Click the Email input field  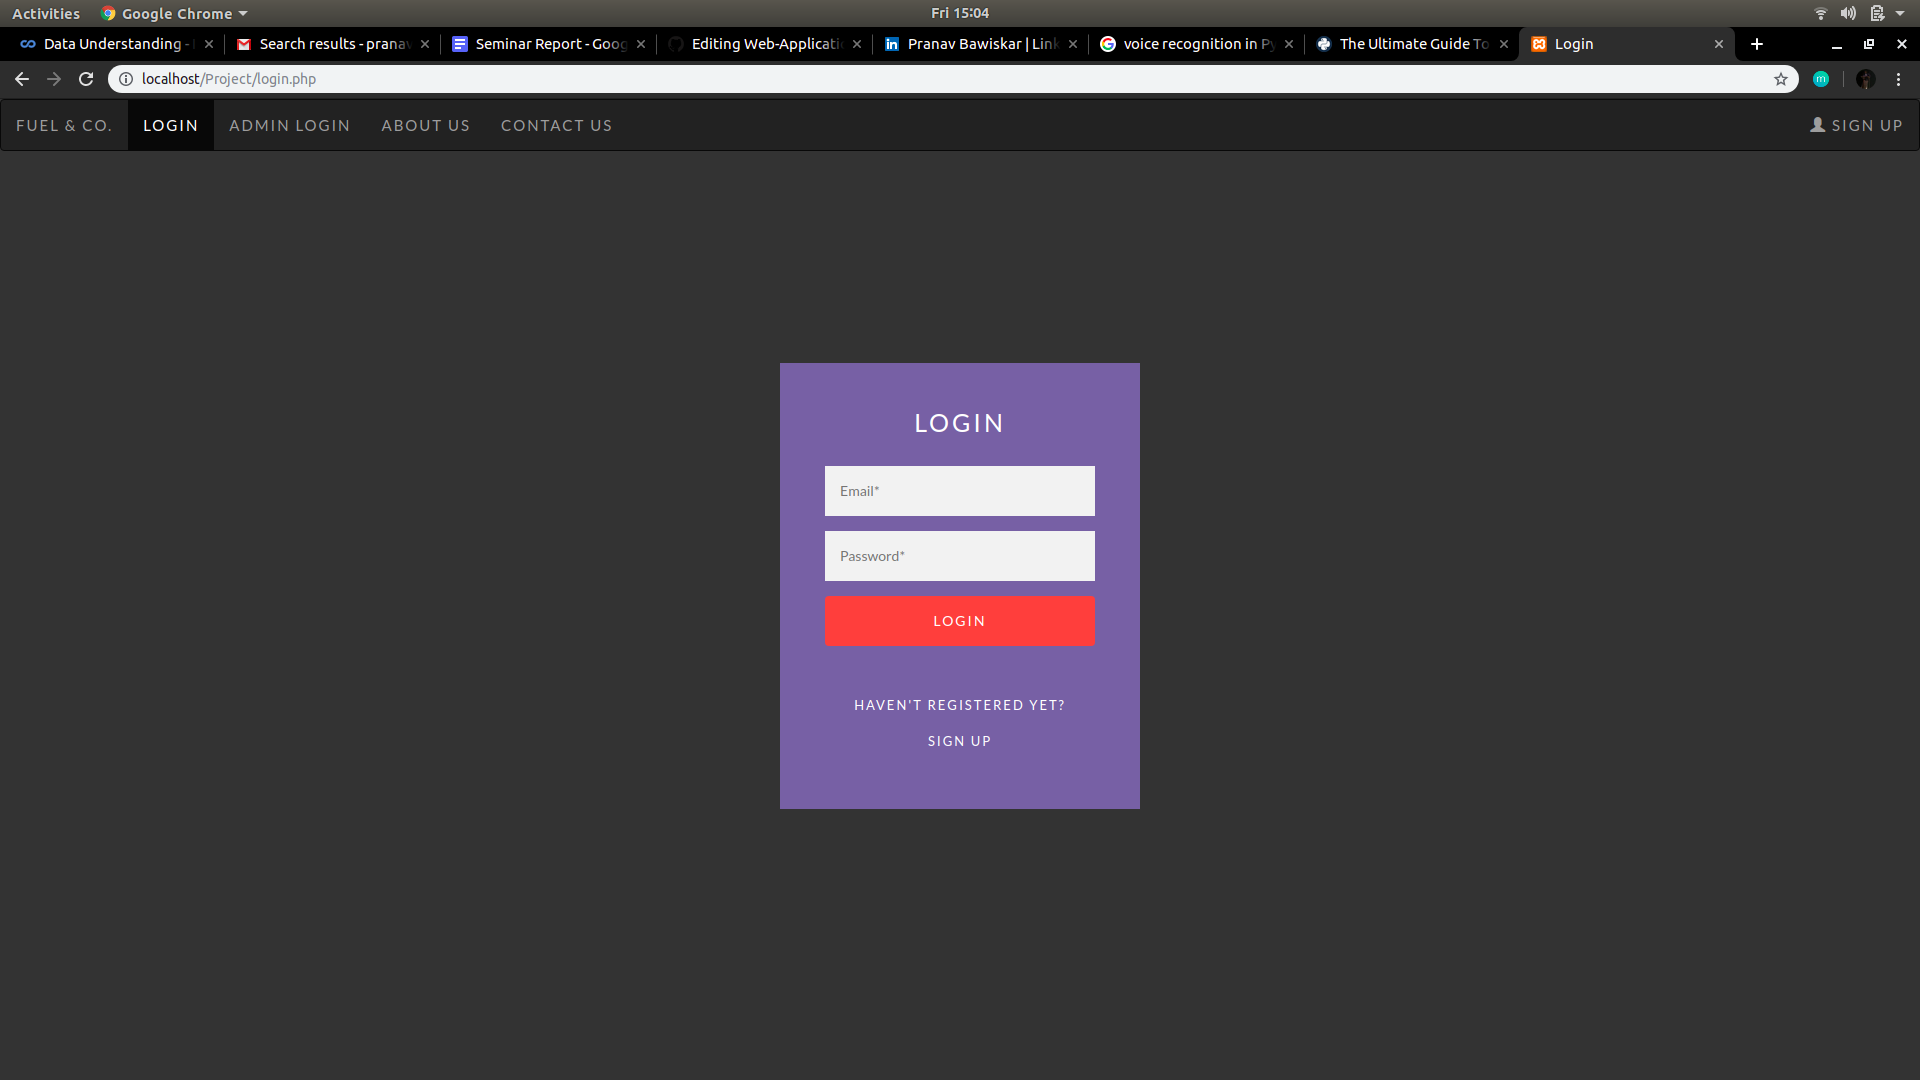point(960,491)
